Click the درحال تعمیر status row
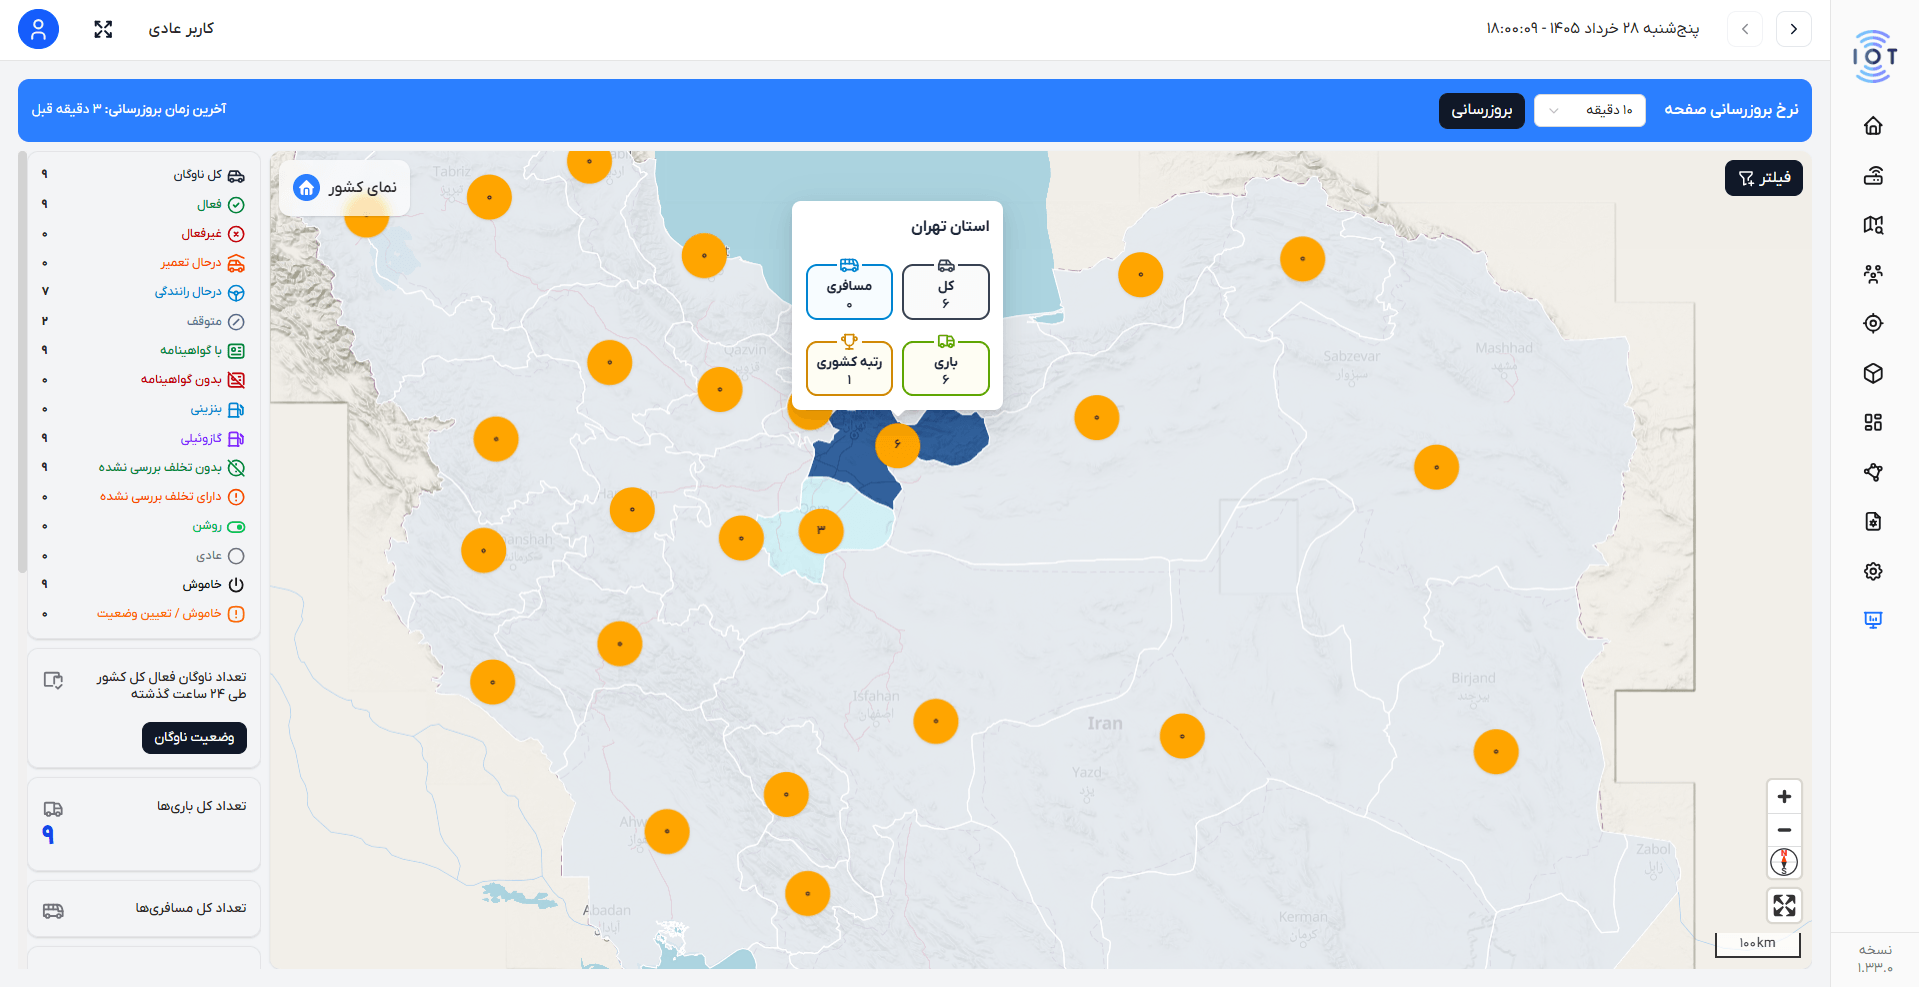 (x=143, y=263)
